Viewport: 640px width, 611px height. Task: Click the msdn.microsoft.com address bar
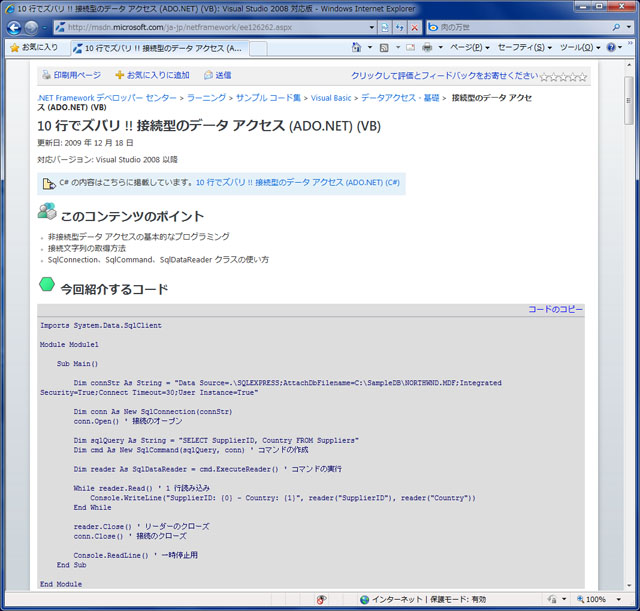pyautogui.click(x=210, y=27)
